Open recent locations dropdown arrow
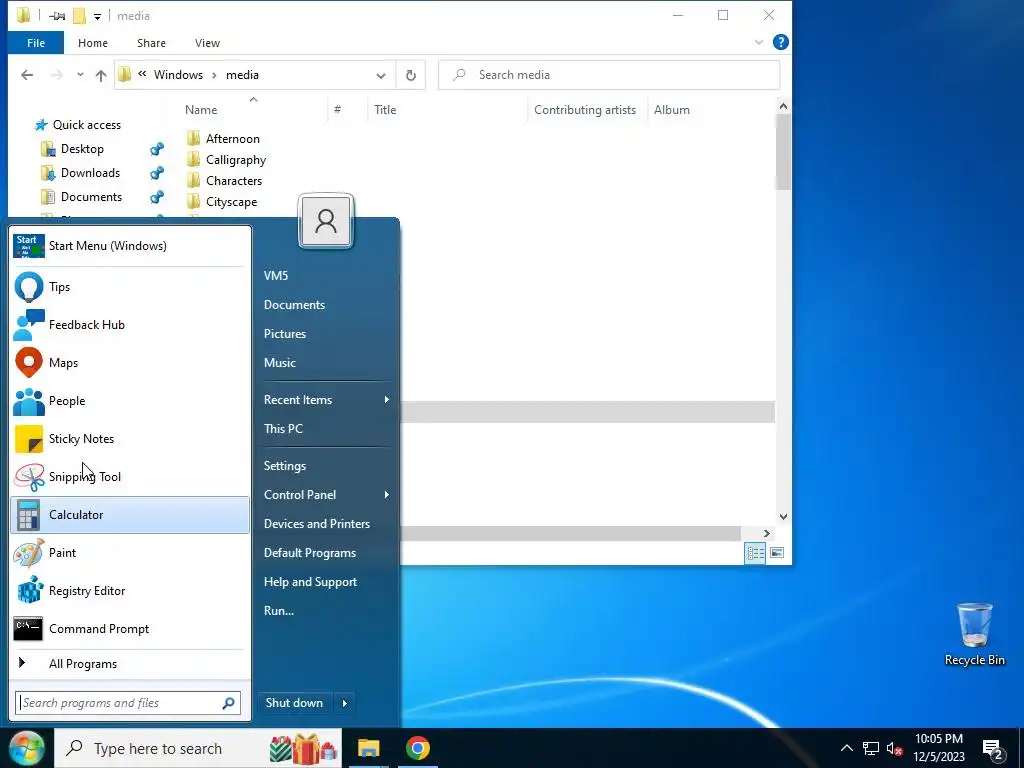Screen dimensions: 1024x768 80,75
